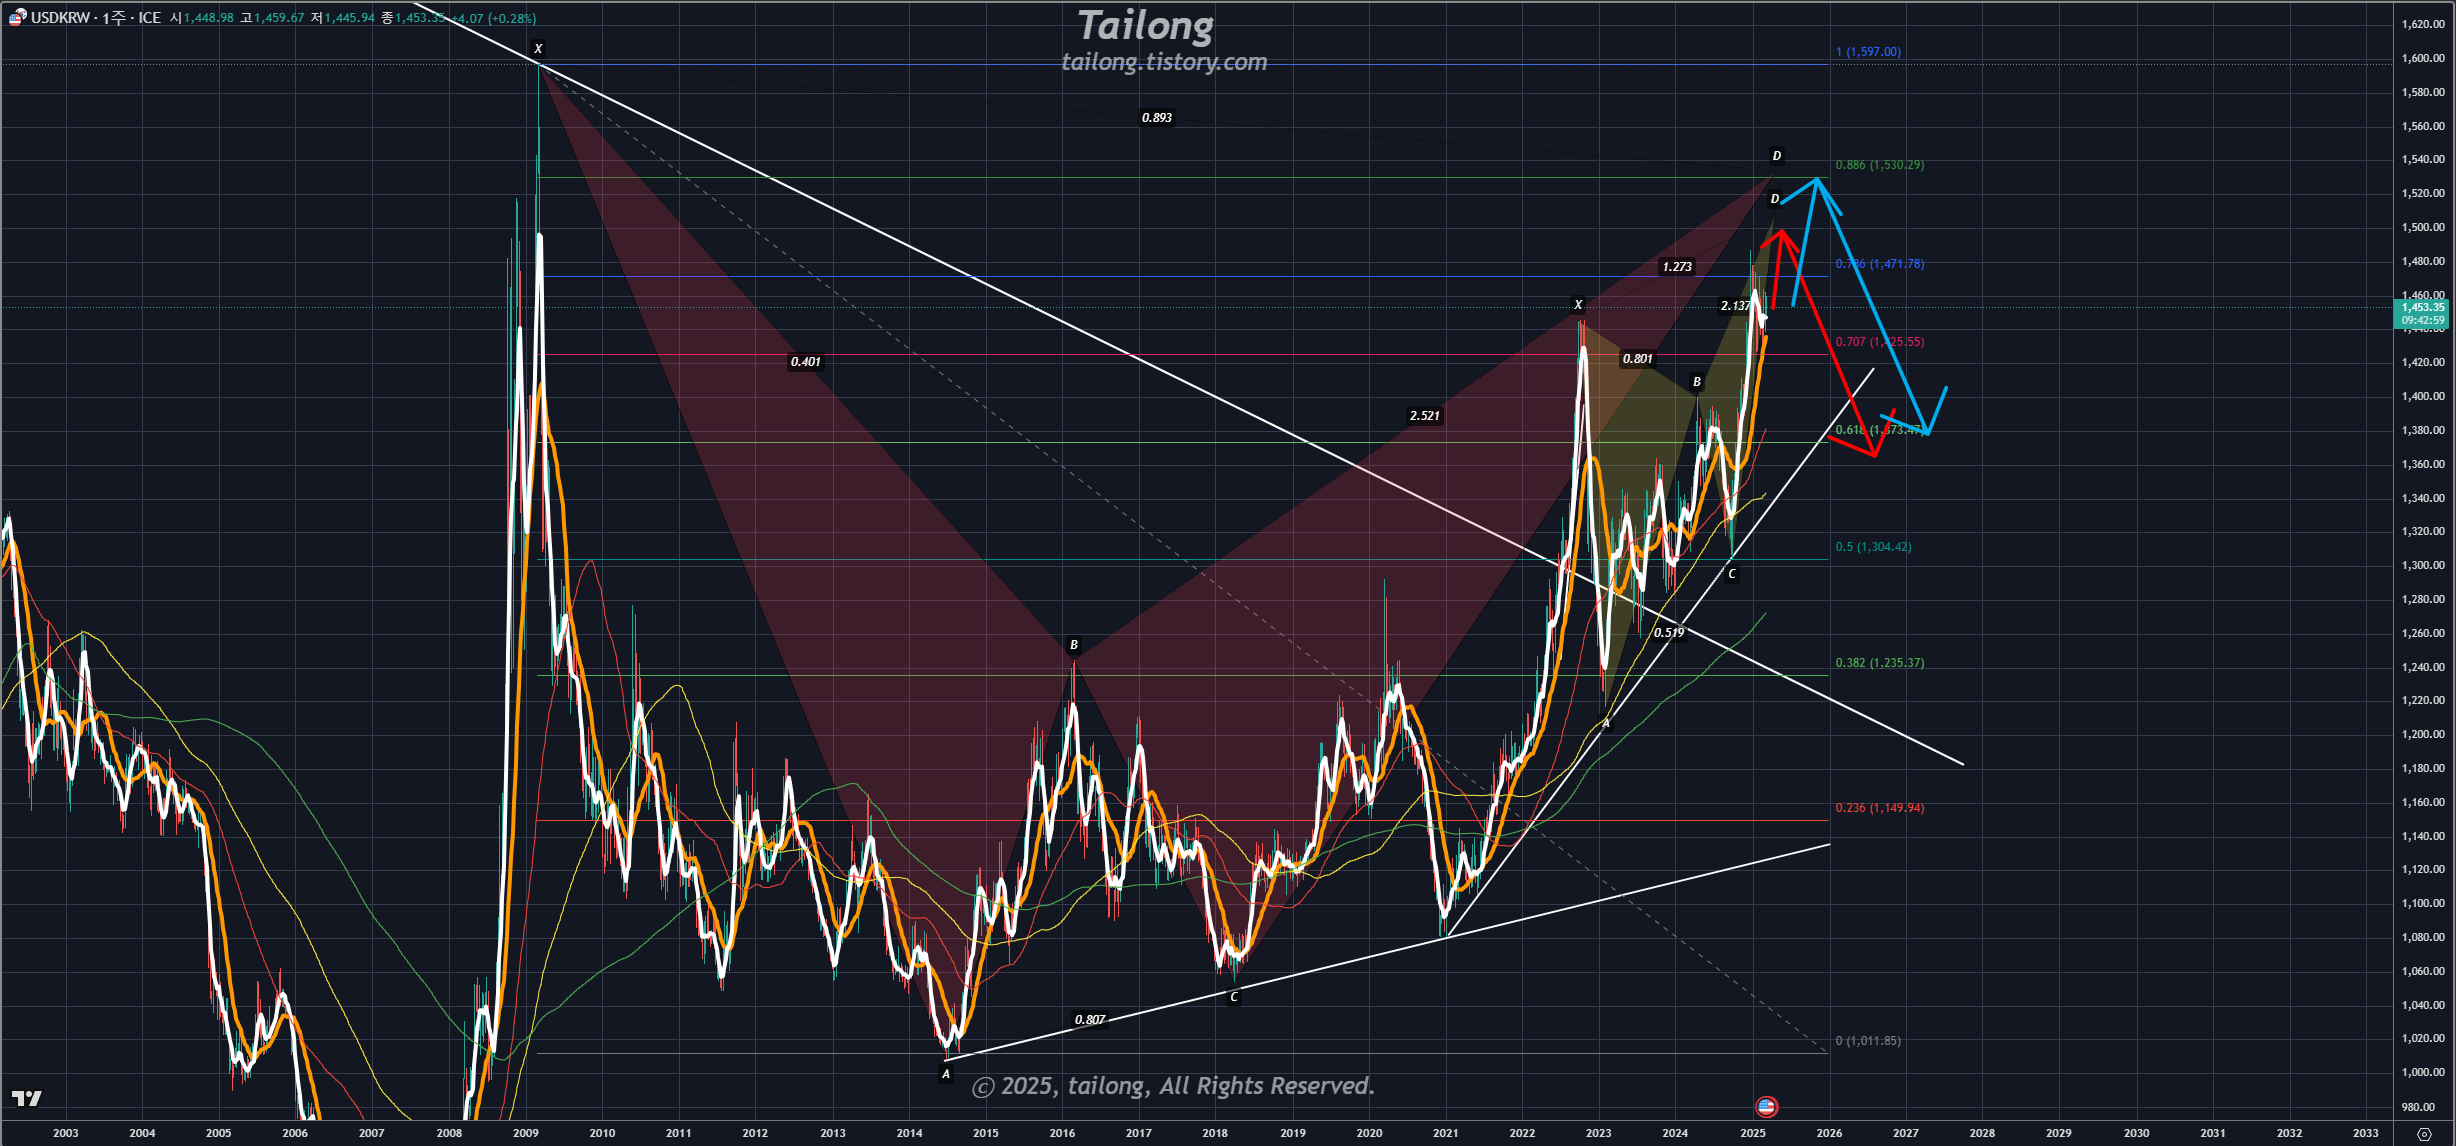Click the ICE exchange label in legend
This screenshot has height=1146, width=2456.
coord(149,18)
